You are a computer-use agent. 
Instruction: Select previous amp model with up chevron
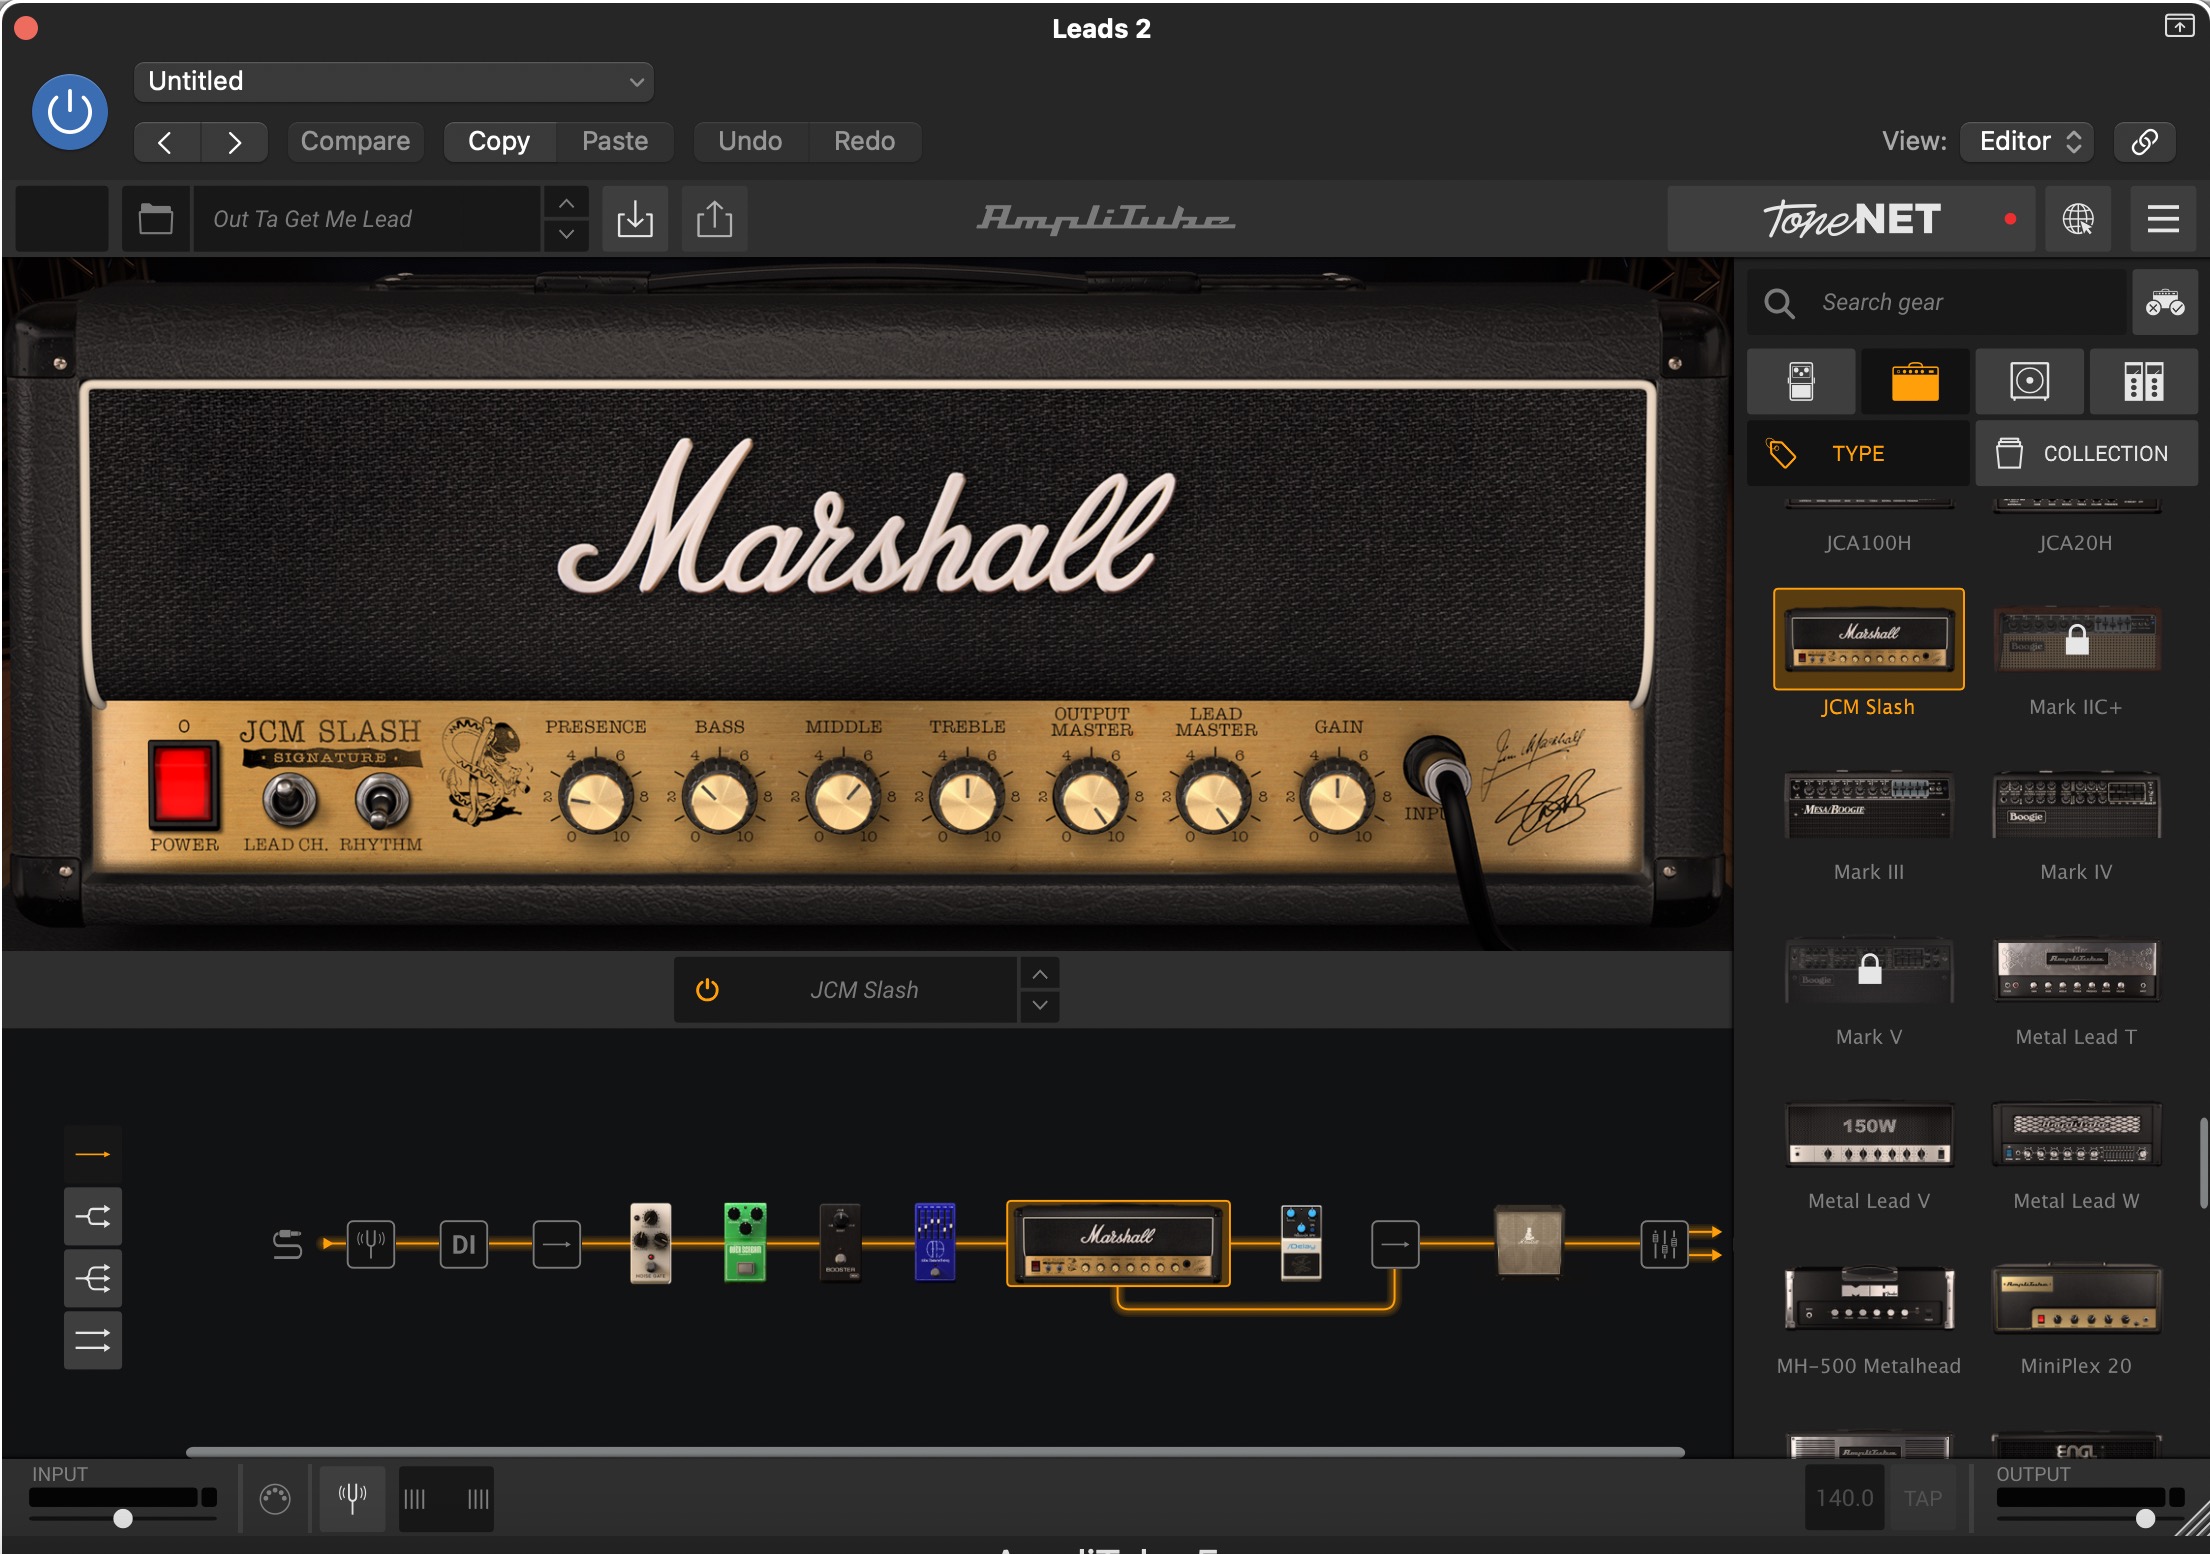(x=1040, y=974)
